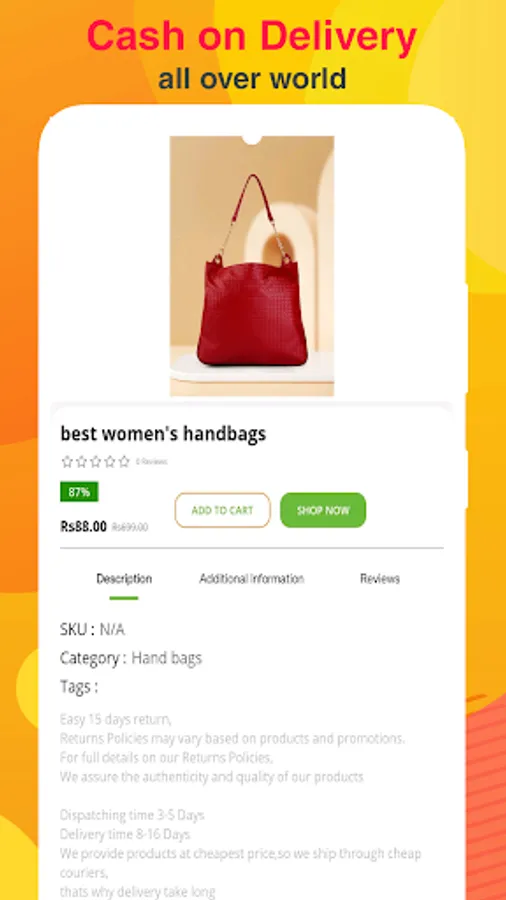Tap the second rating star

(81, 461)
